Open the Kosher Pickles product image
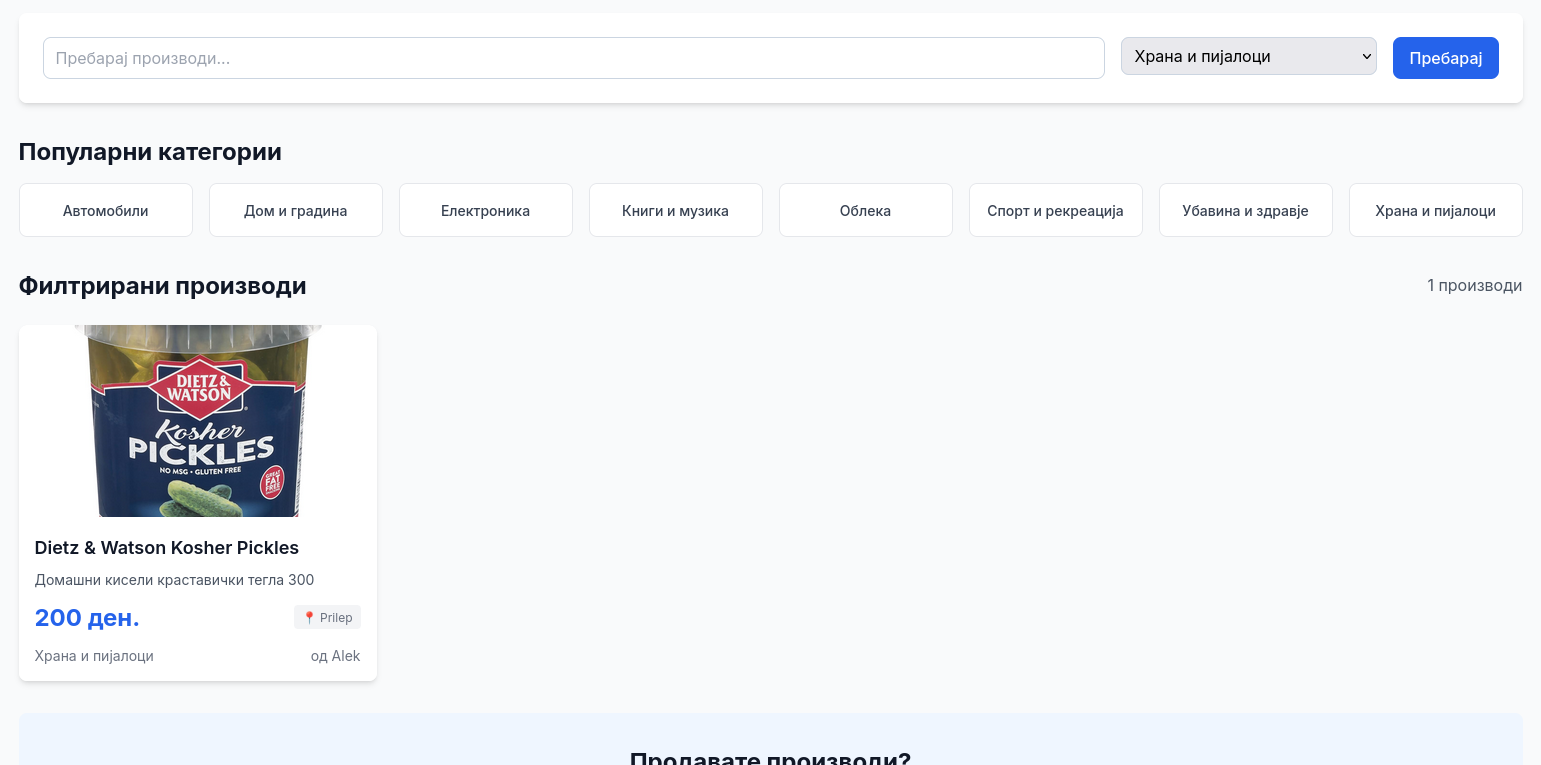The height and width of the screenshot is (765, 1541). coord(198,421)
